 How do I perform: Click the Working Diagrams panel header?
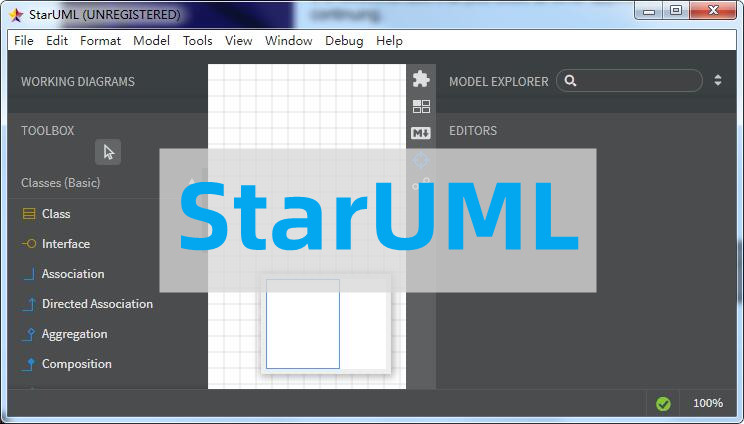click(x=78, y=81)
